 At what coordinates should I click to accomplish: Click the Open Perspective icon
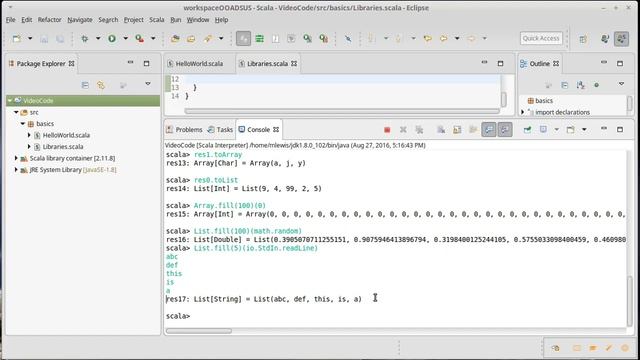[x=583, y=39]
